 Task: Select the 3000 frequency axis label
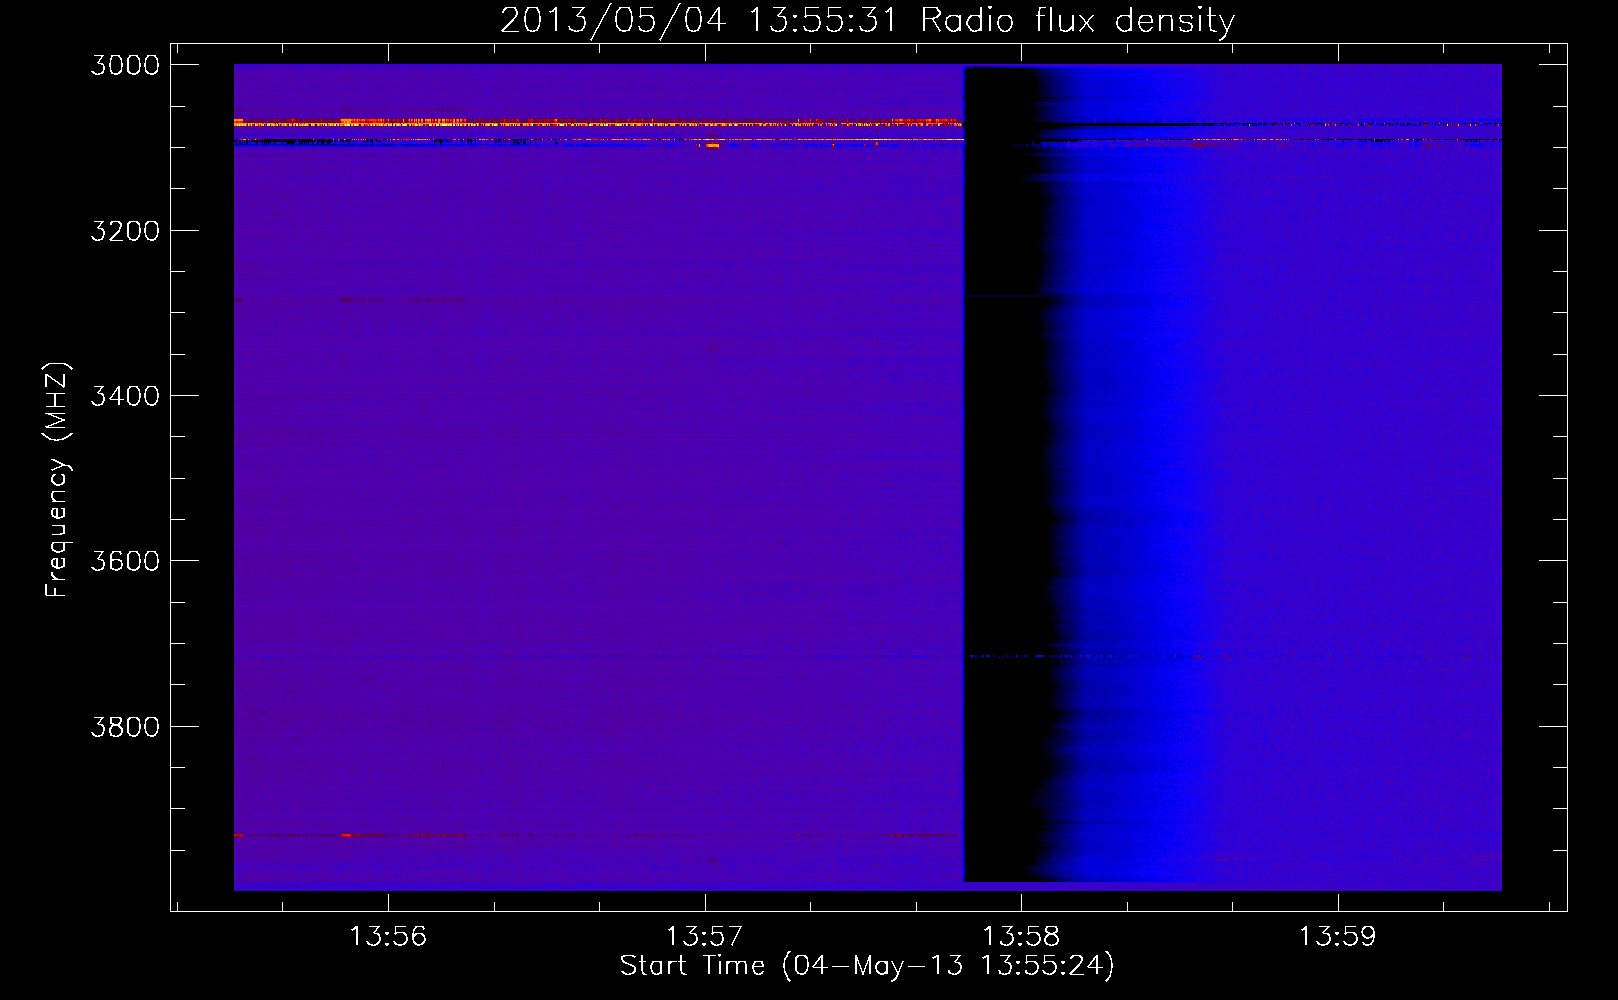click(x=125, y=65)
